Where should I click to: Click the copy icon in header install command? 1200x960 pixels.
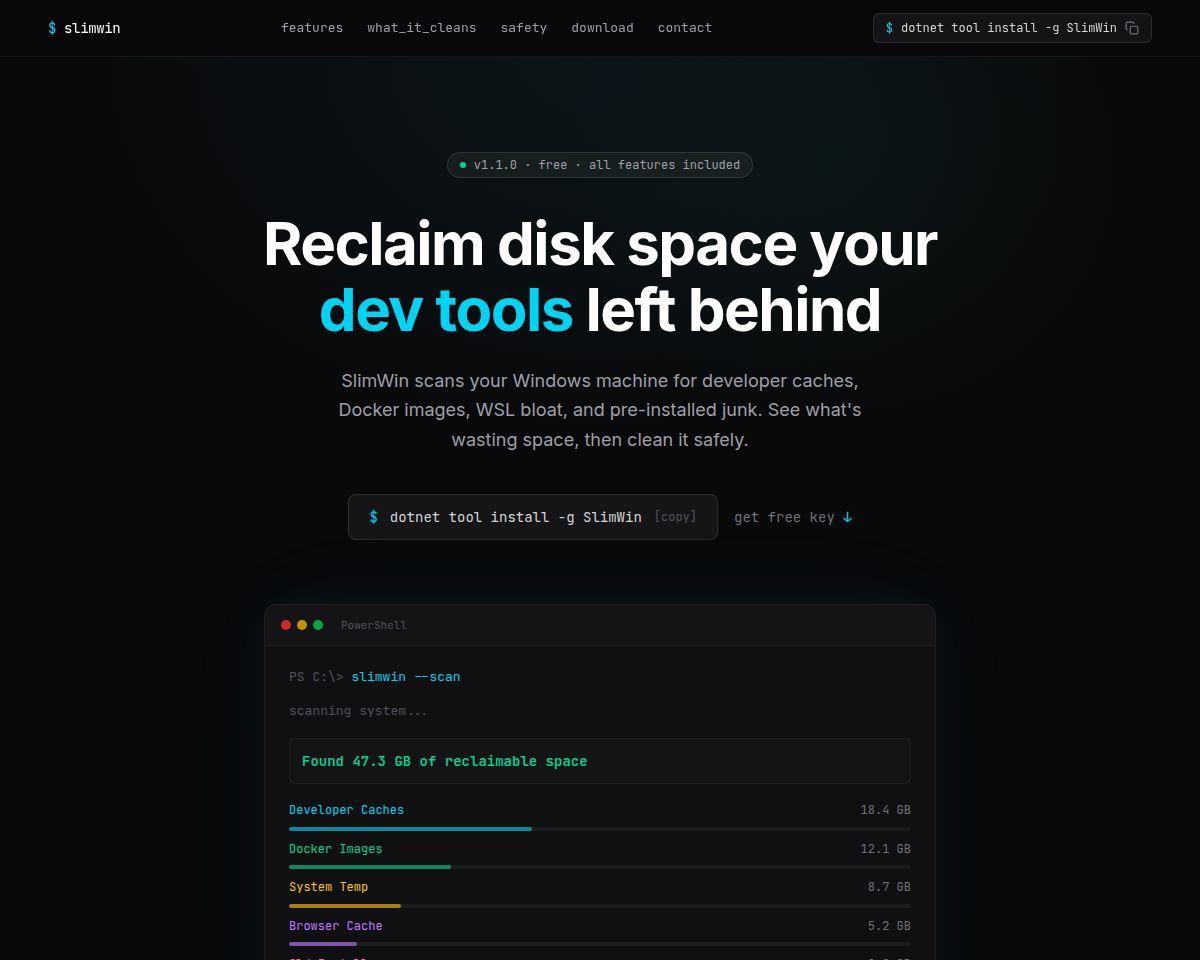pyautogui.click(x=1132, y=28)
